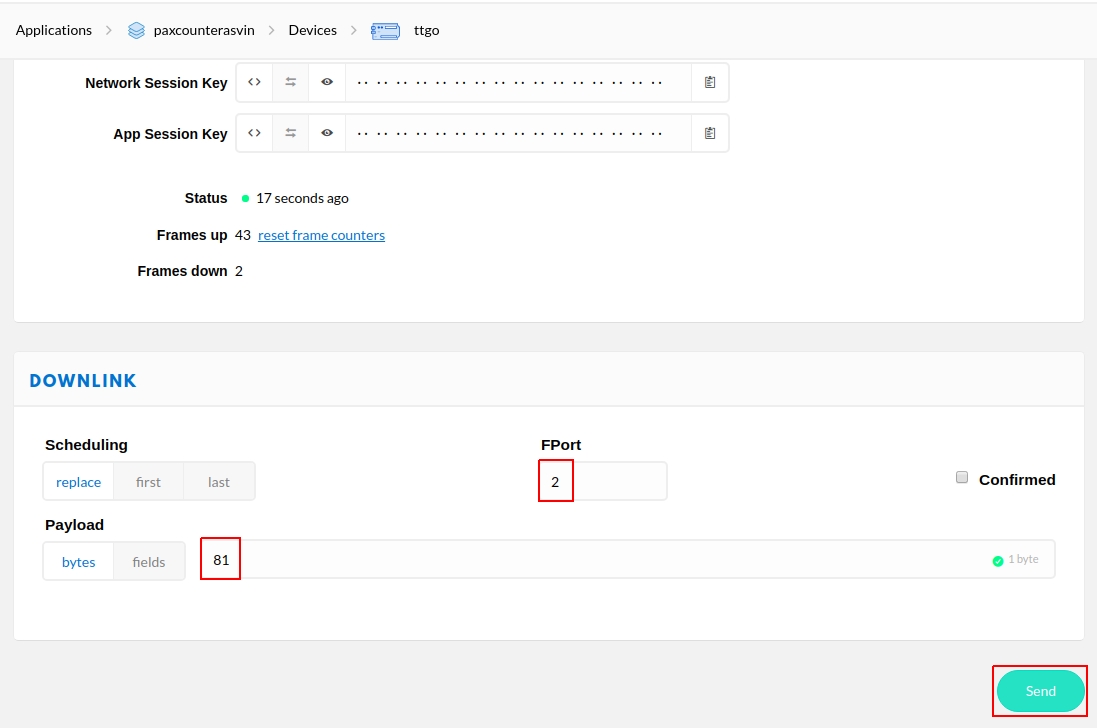Select the 'first' scheduling option

click(x=148, y=482)
